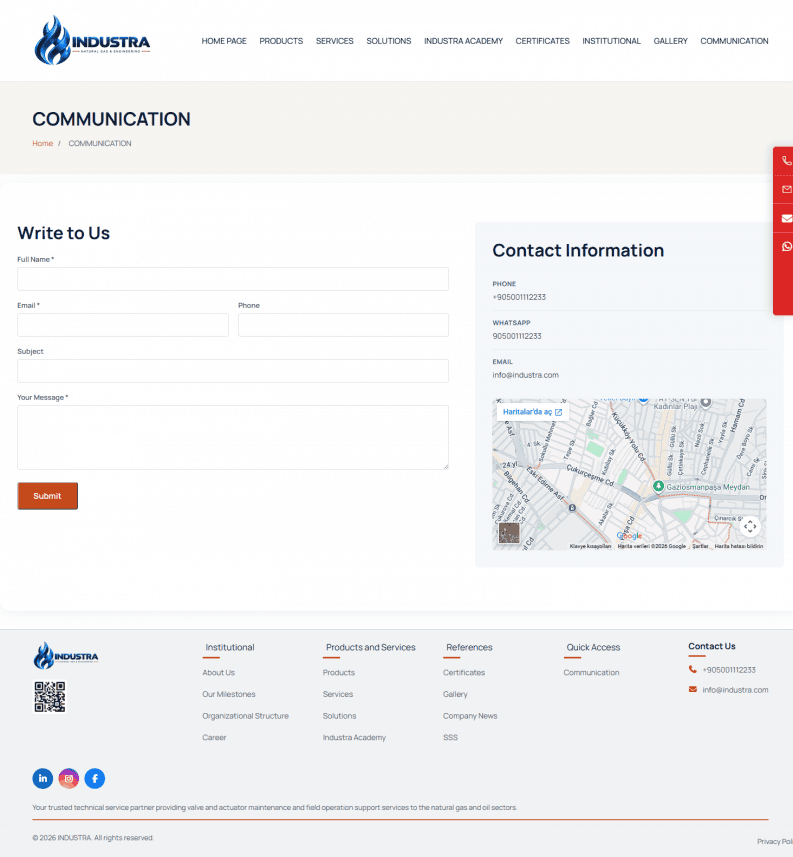Screen dimensions: 793x857
Task: Open HOME PAGE menu item
Action: click(x=224, y=41)
